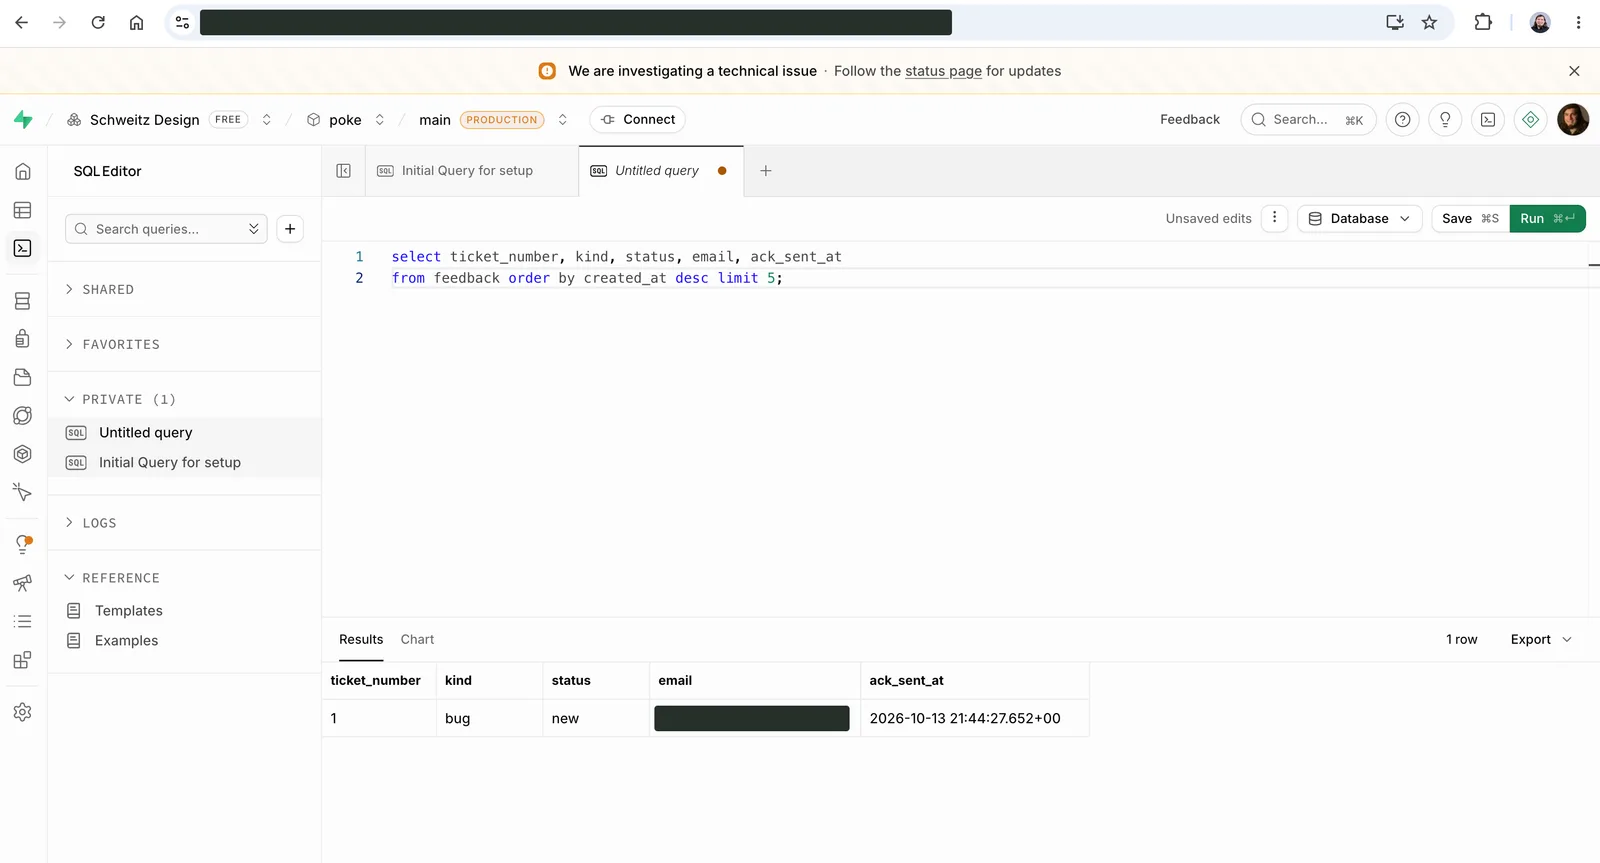The width and height of the screenshot is (1600, 863).
Task: Collapse the sidebar panel toggle icon
Action: pyautogui.click(x=344, y=171)
